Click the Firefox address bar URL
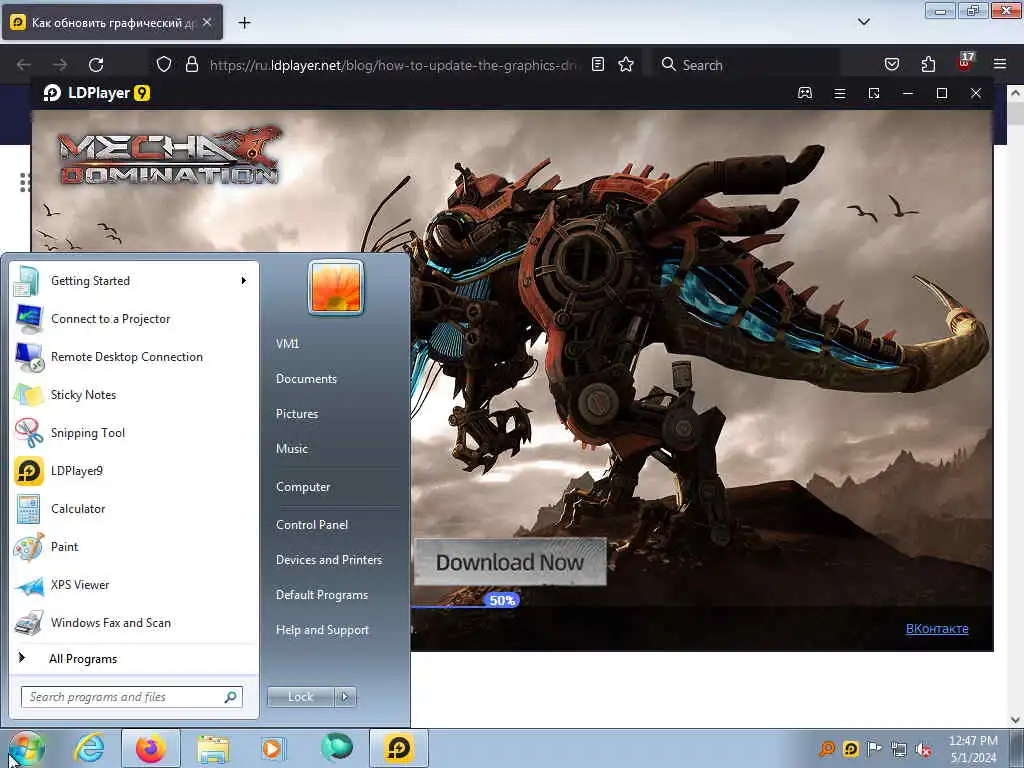The width and height of the screenshot is (1024, 768). [392, 65]
